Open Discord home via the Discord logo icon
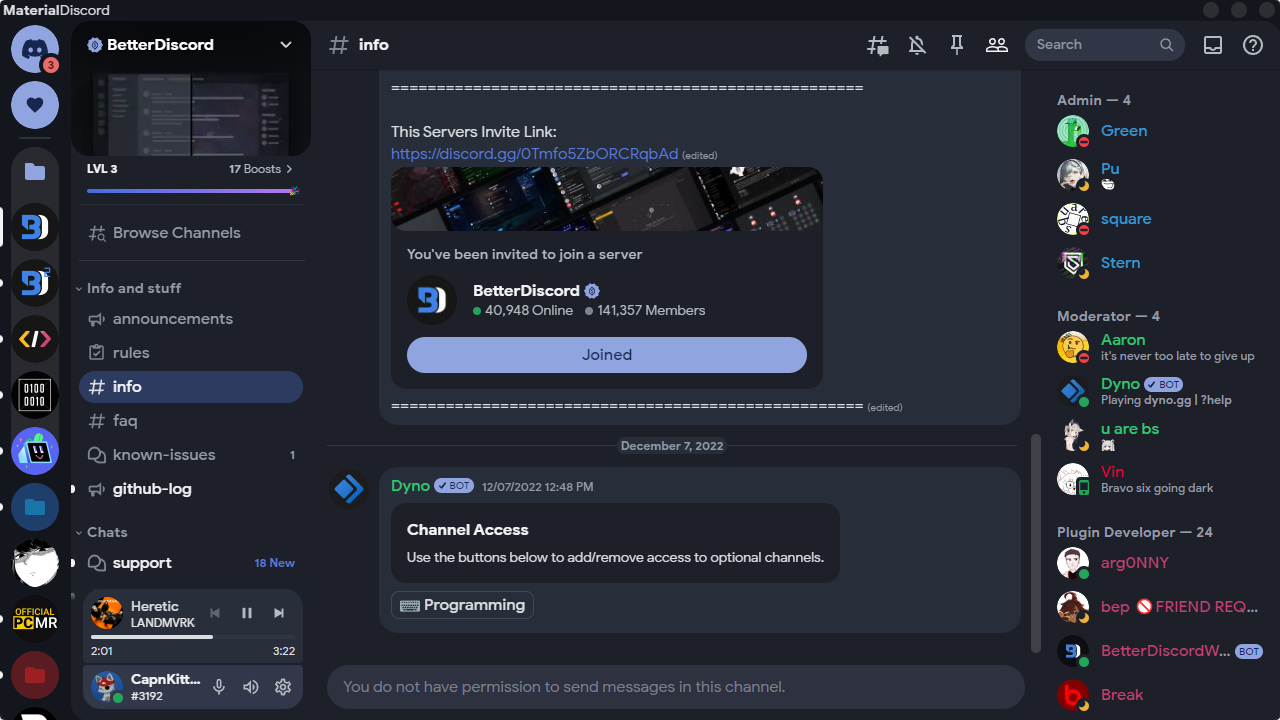Screen dimensions: 1280x720 tap(35, 50)
